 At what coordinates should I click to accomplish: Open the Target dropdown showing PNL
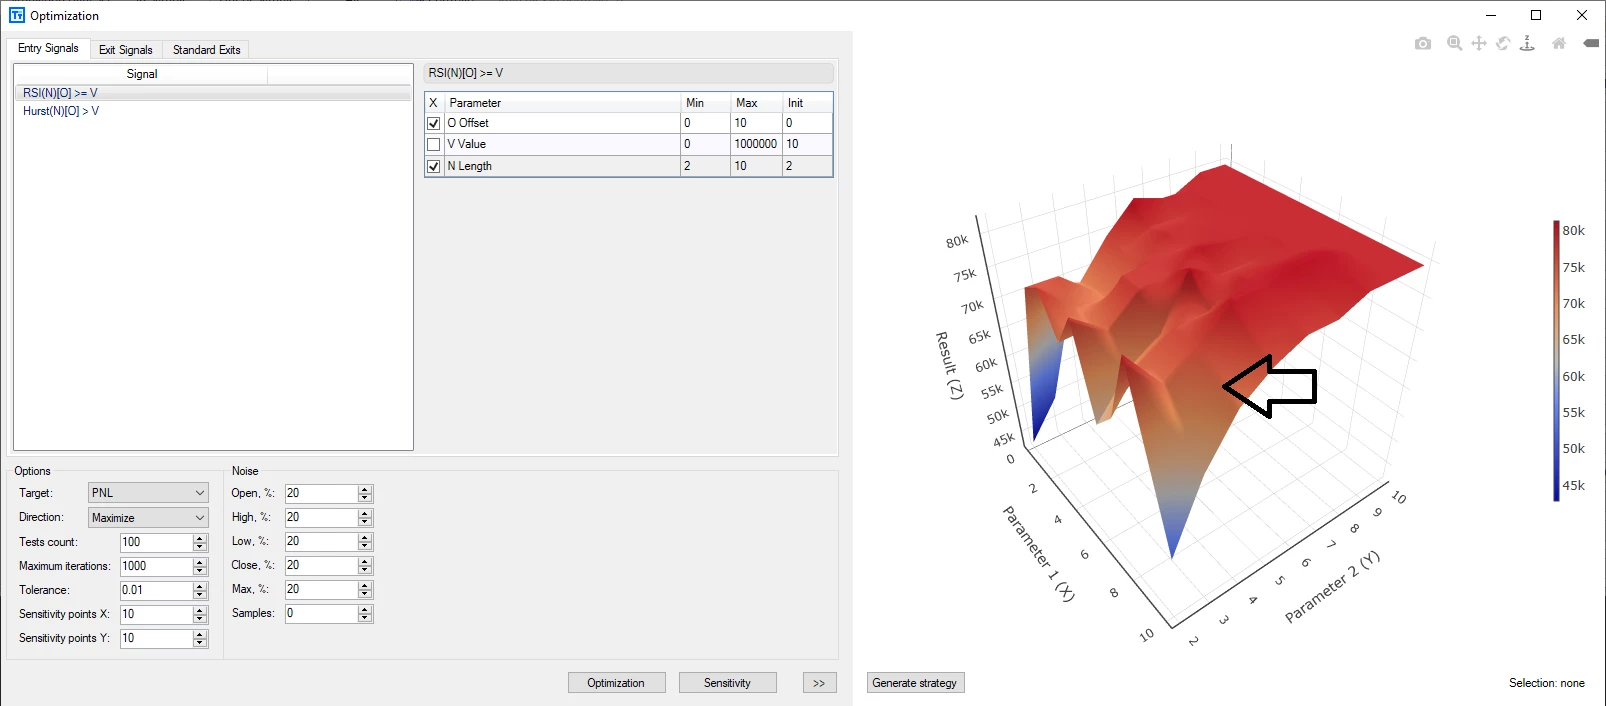click(x=148, y=493)
